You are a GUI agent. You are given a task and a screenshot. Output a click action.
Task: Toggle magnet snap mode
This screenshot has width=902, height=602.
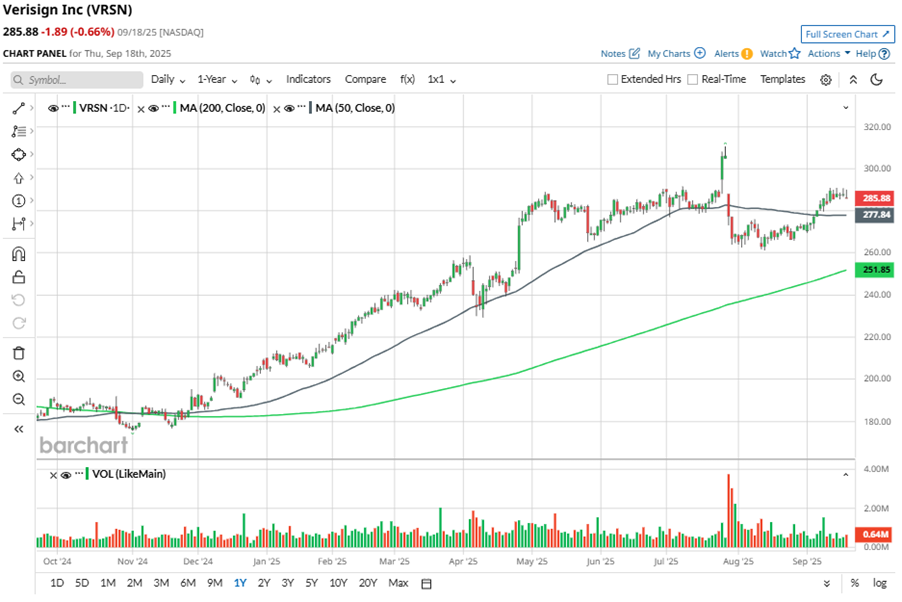[18, 254]
